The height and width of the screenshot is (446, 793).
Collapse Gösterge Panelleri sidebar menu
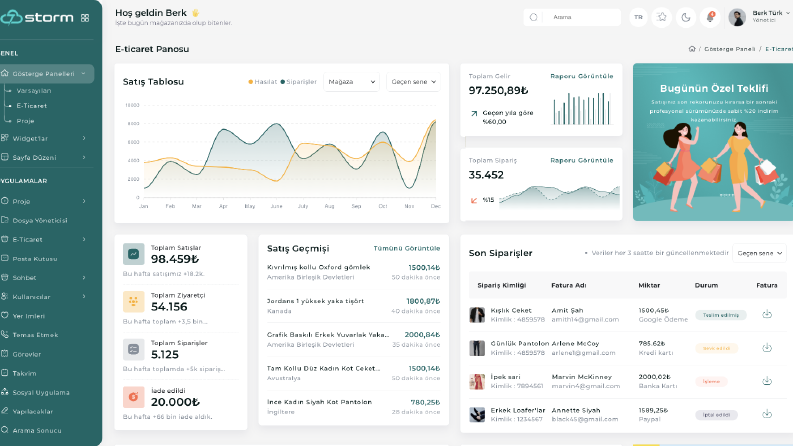[47, 74]
